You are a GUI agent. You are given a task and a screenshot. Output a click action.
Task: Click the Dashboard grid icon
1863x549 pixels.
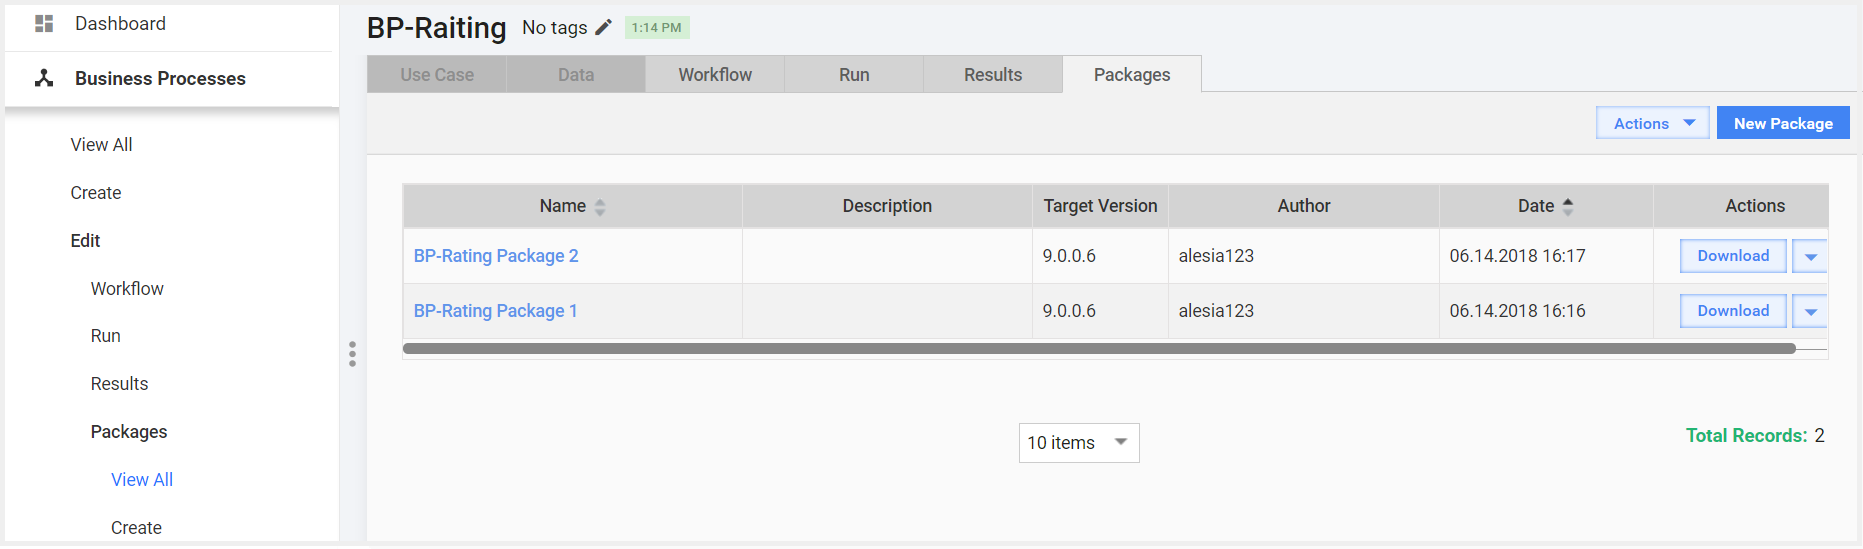(x=44, y=23)
